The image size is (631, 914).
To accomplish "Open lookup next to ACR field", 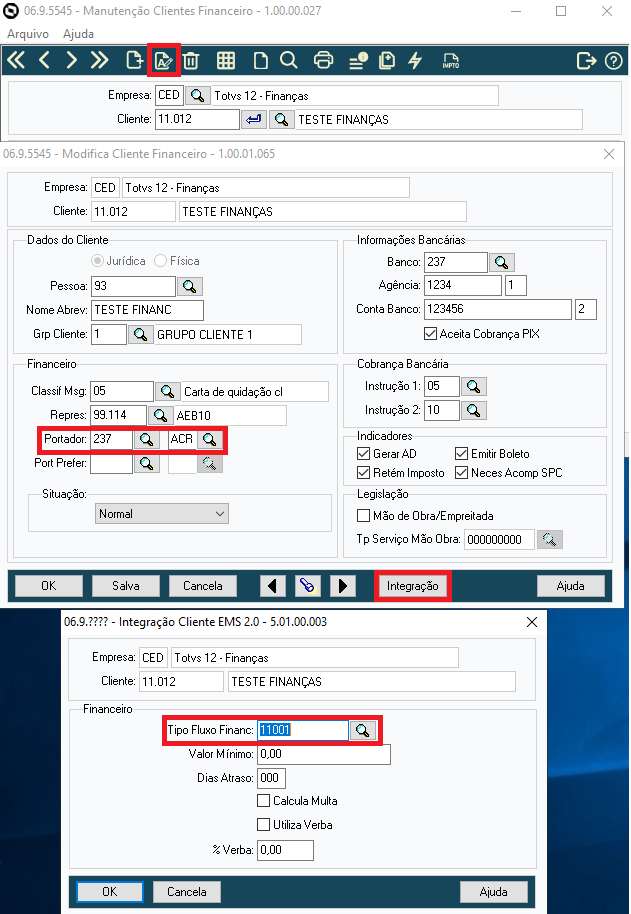I will [210, 439].
